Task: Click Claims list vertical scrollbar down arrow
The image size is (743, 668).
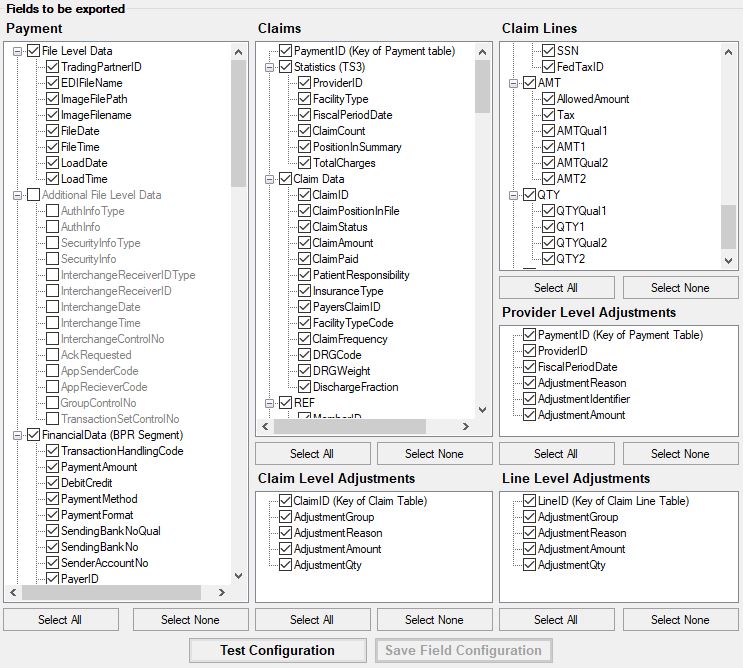Action: point(483,410)
